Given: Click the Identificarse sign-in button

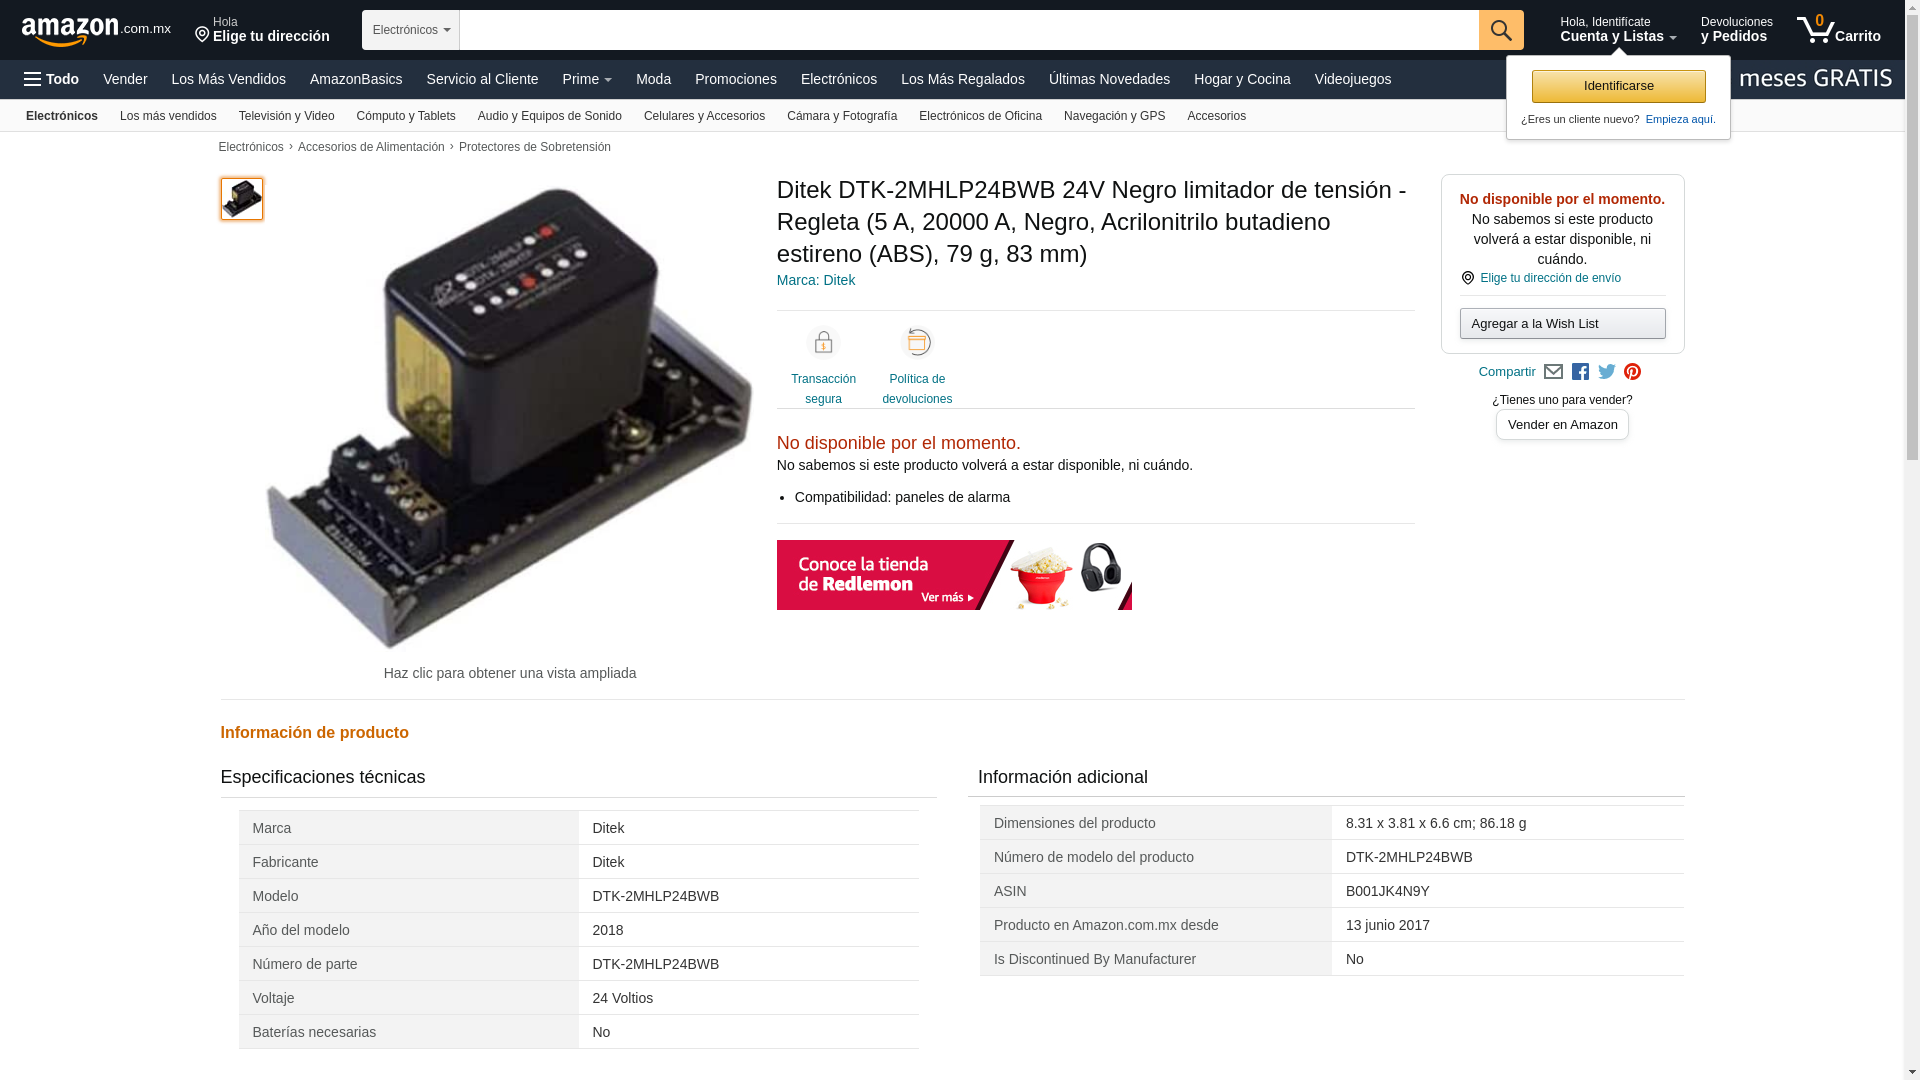Looking at the screenshot, I should [1618, 86].
